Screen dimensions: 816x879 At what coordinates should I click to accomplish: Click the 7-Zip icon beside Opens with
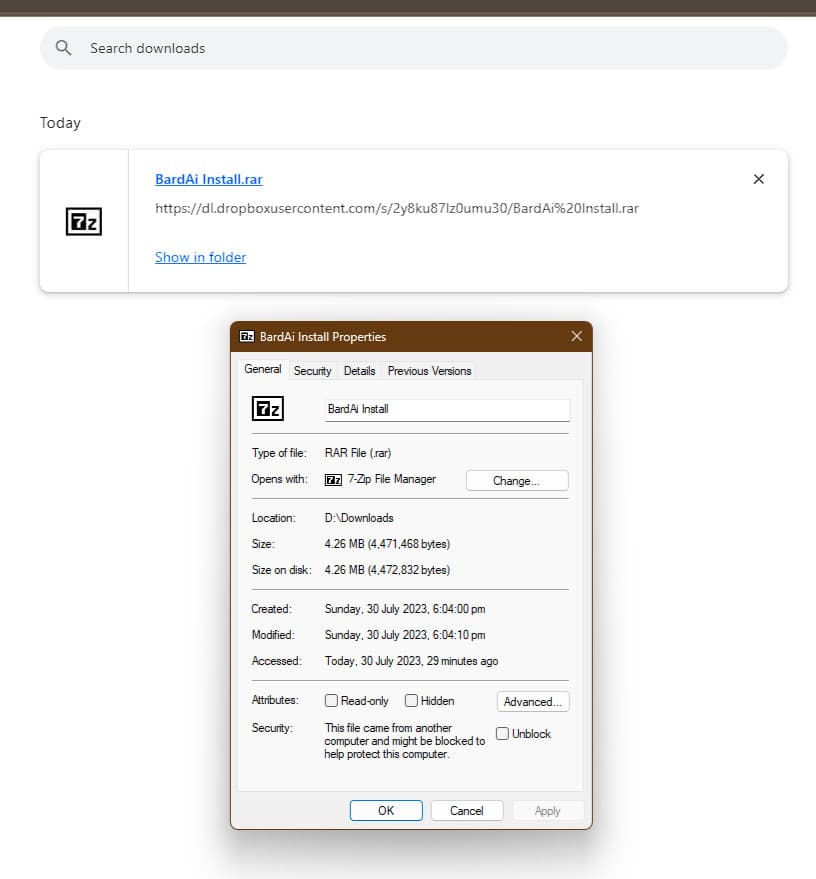333,479
